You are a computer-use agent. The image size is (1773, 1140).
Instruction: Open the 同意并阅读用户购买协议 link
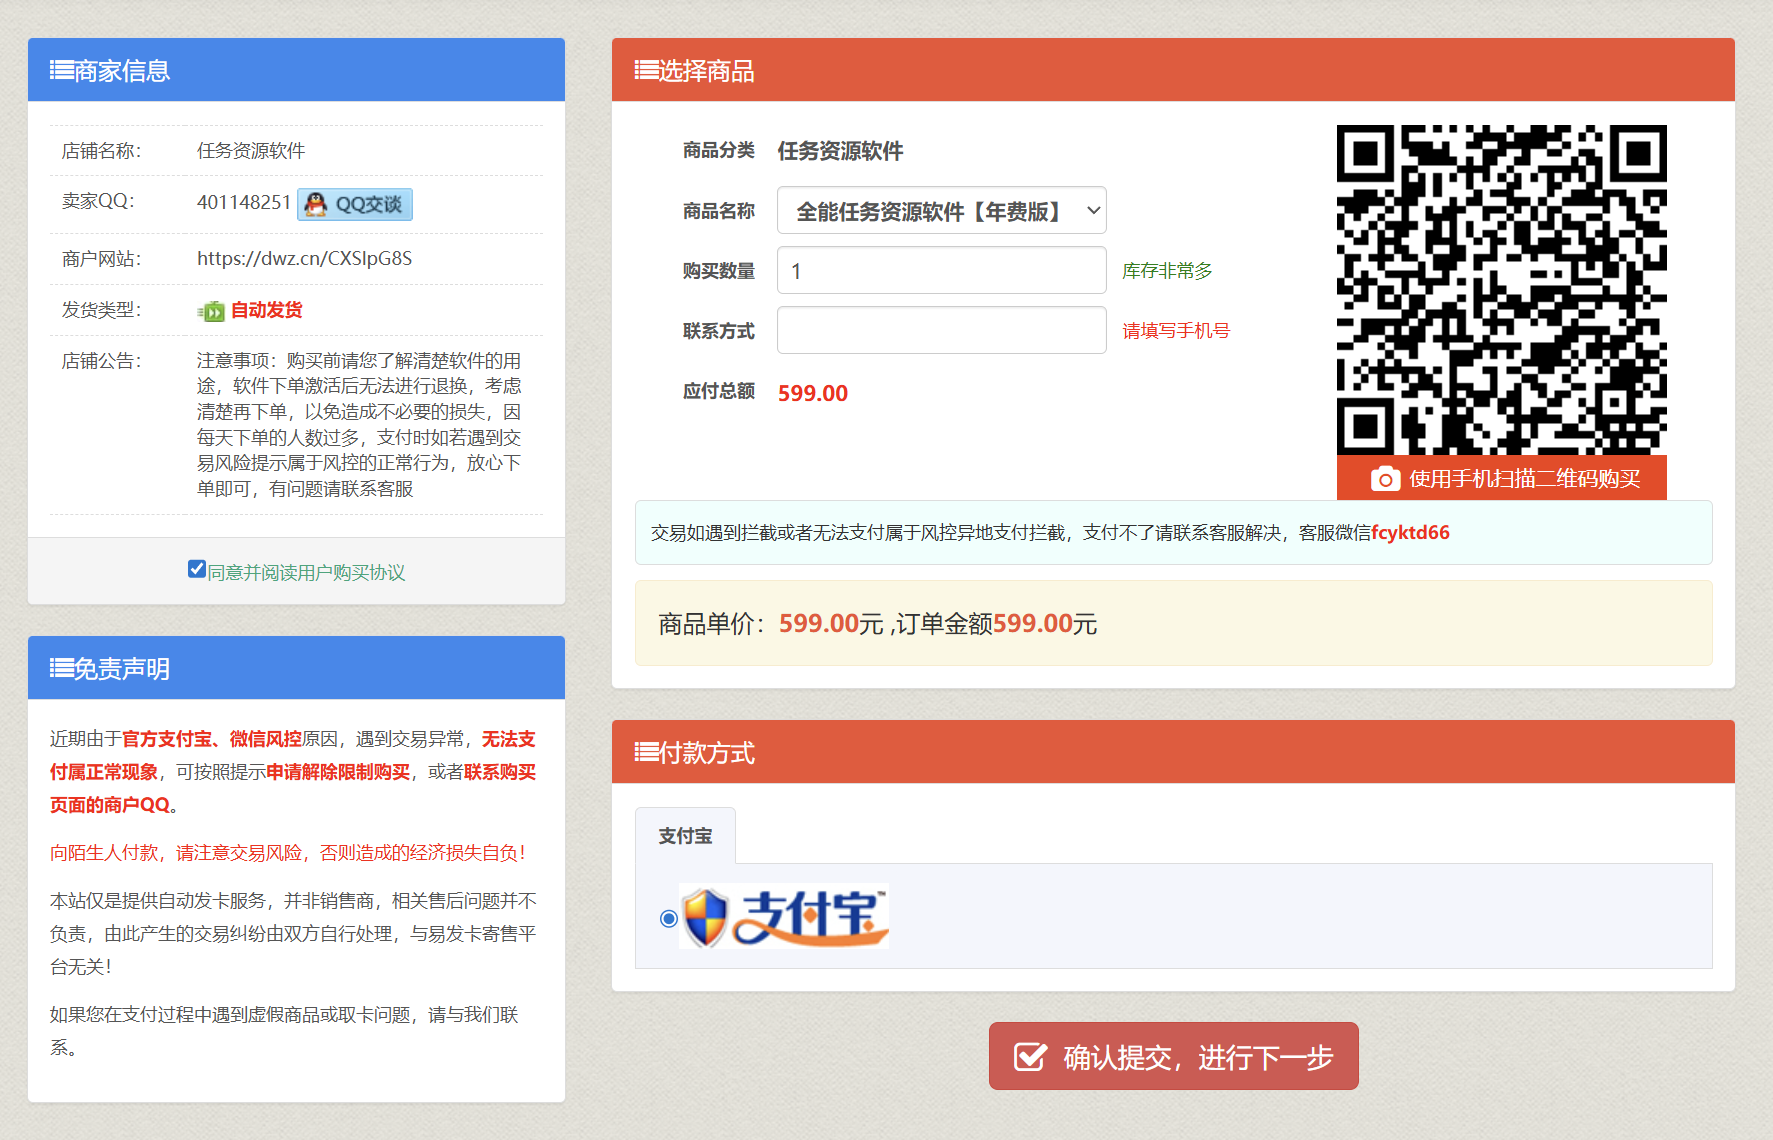[306, 572]
